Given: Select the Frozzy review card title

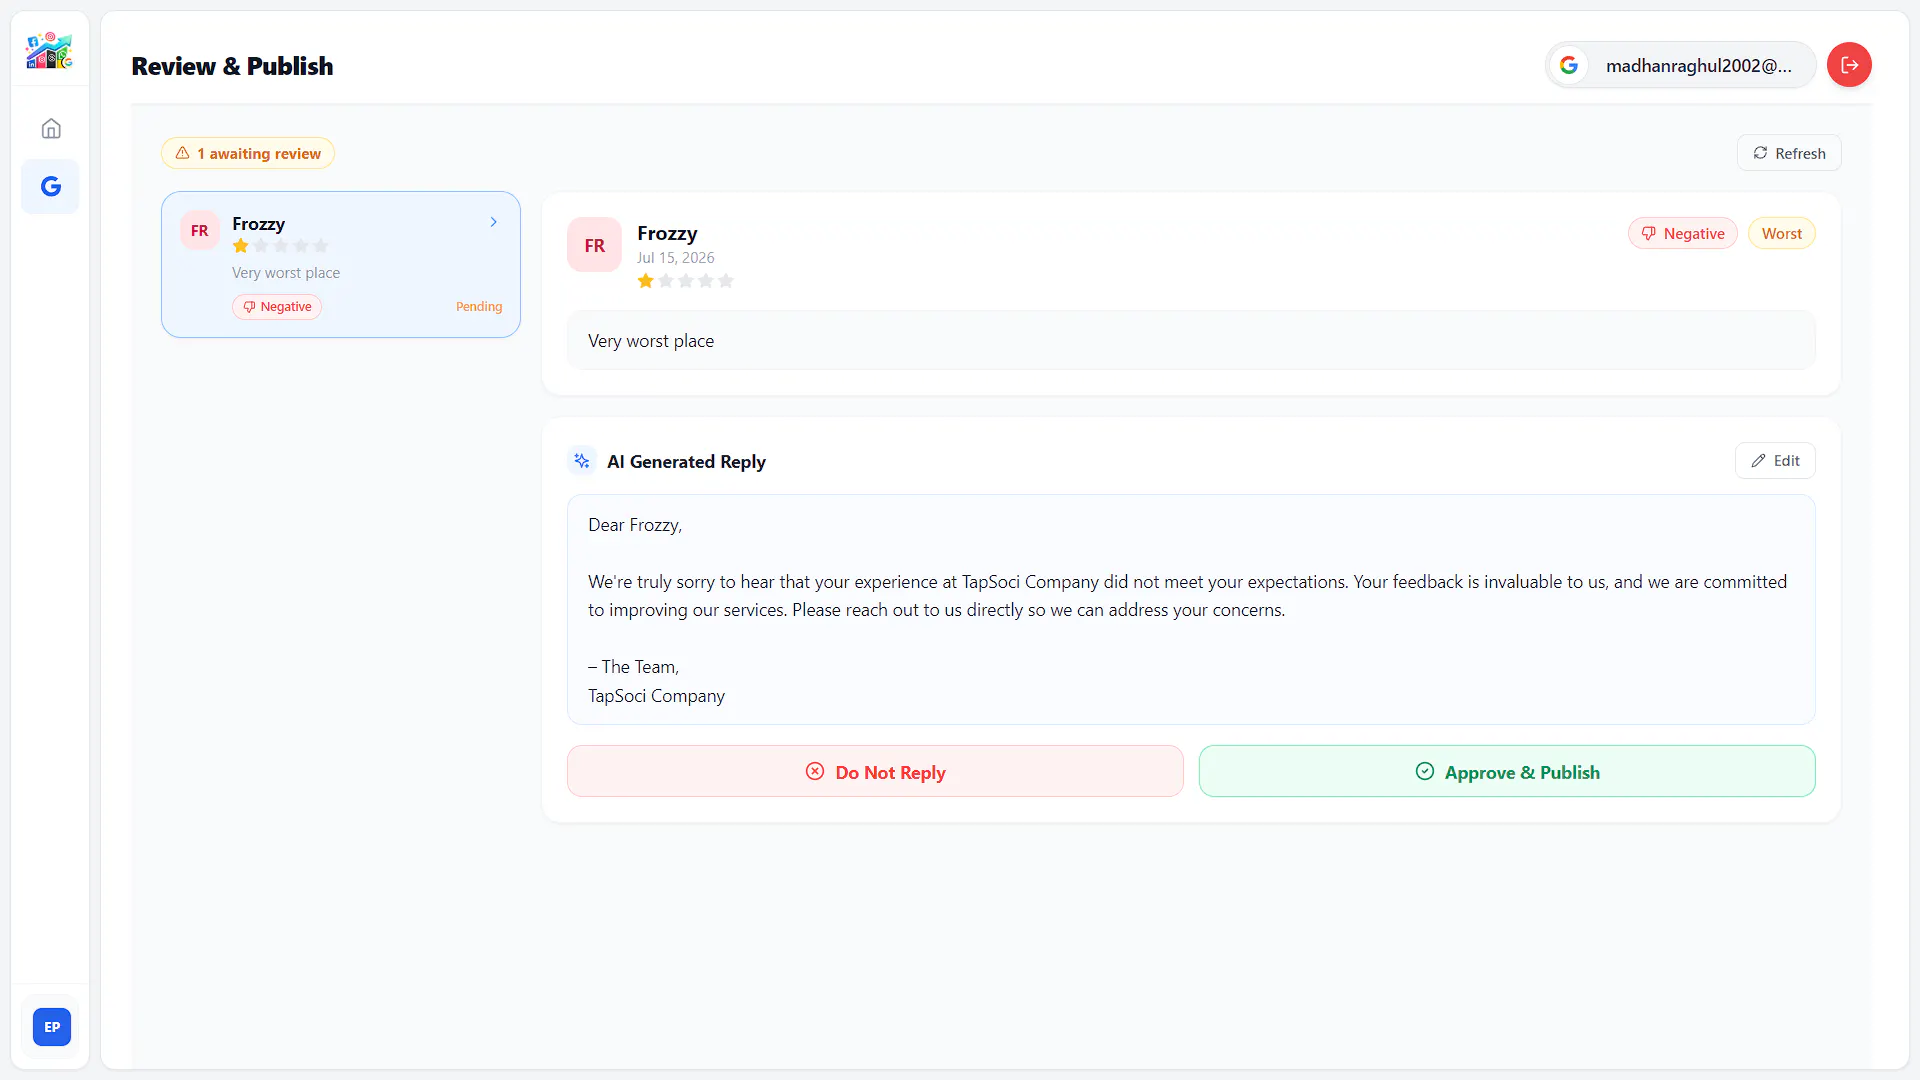Looking at the screenshot, I should point(258,224).
